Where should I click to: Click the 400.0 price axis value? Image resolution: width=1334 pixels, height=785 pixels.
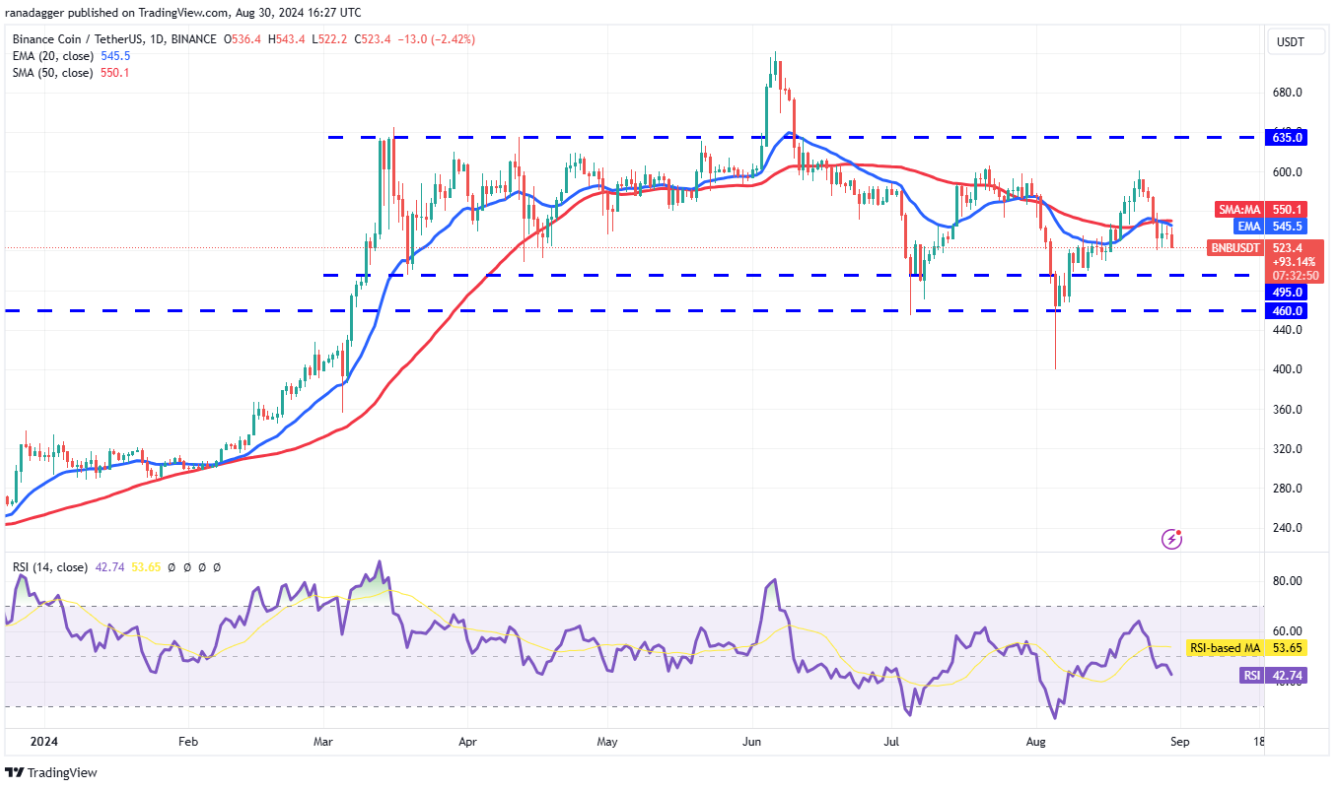pos(1287,369)
